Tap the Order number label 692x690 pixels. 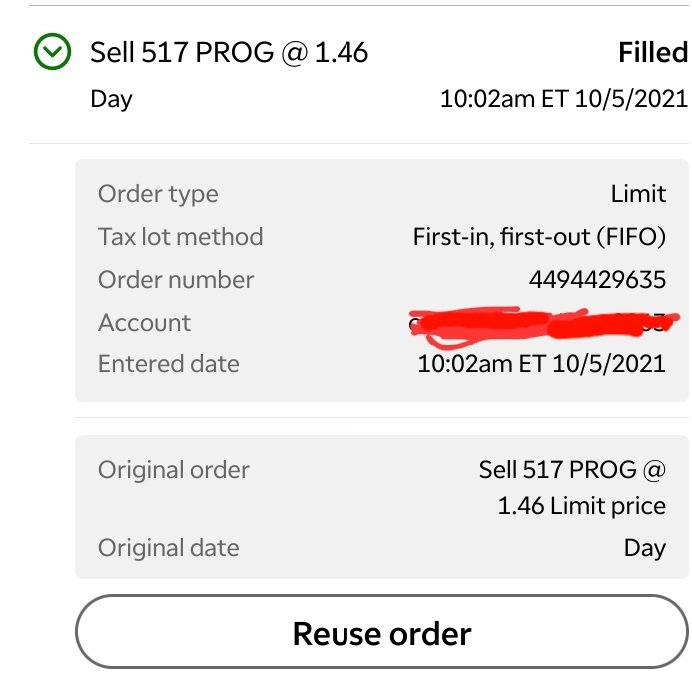click(176, 279)
